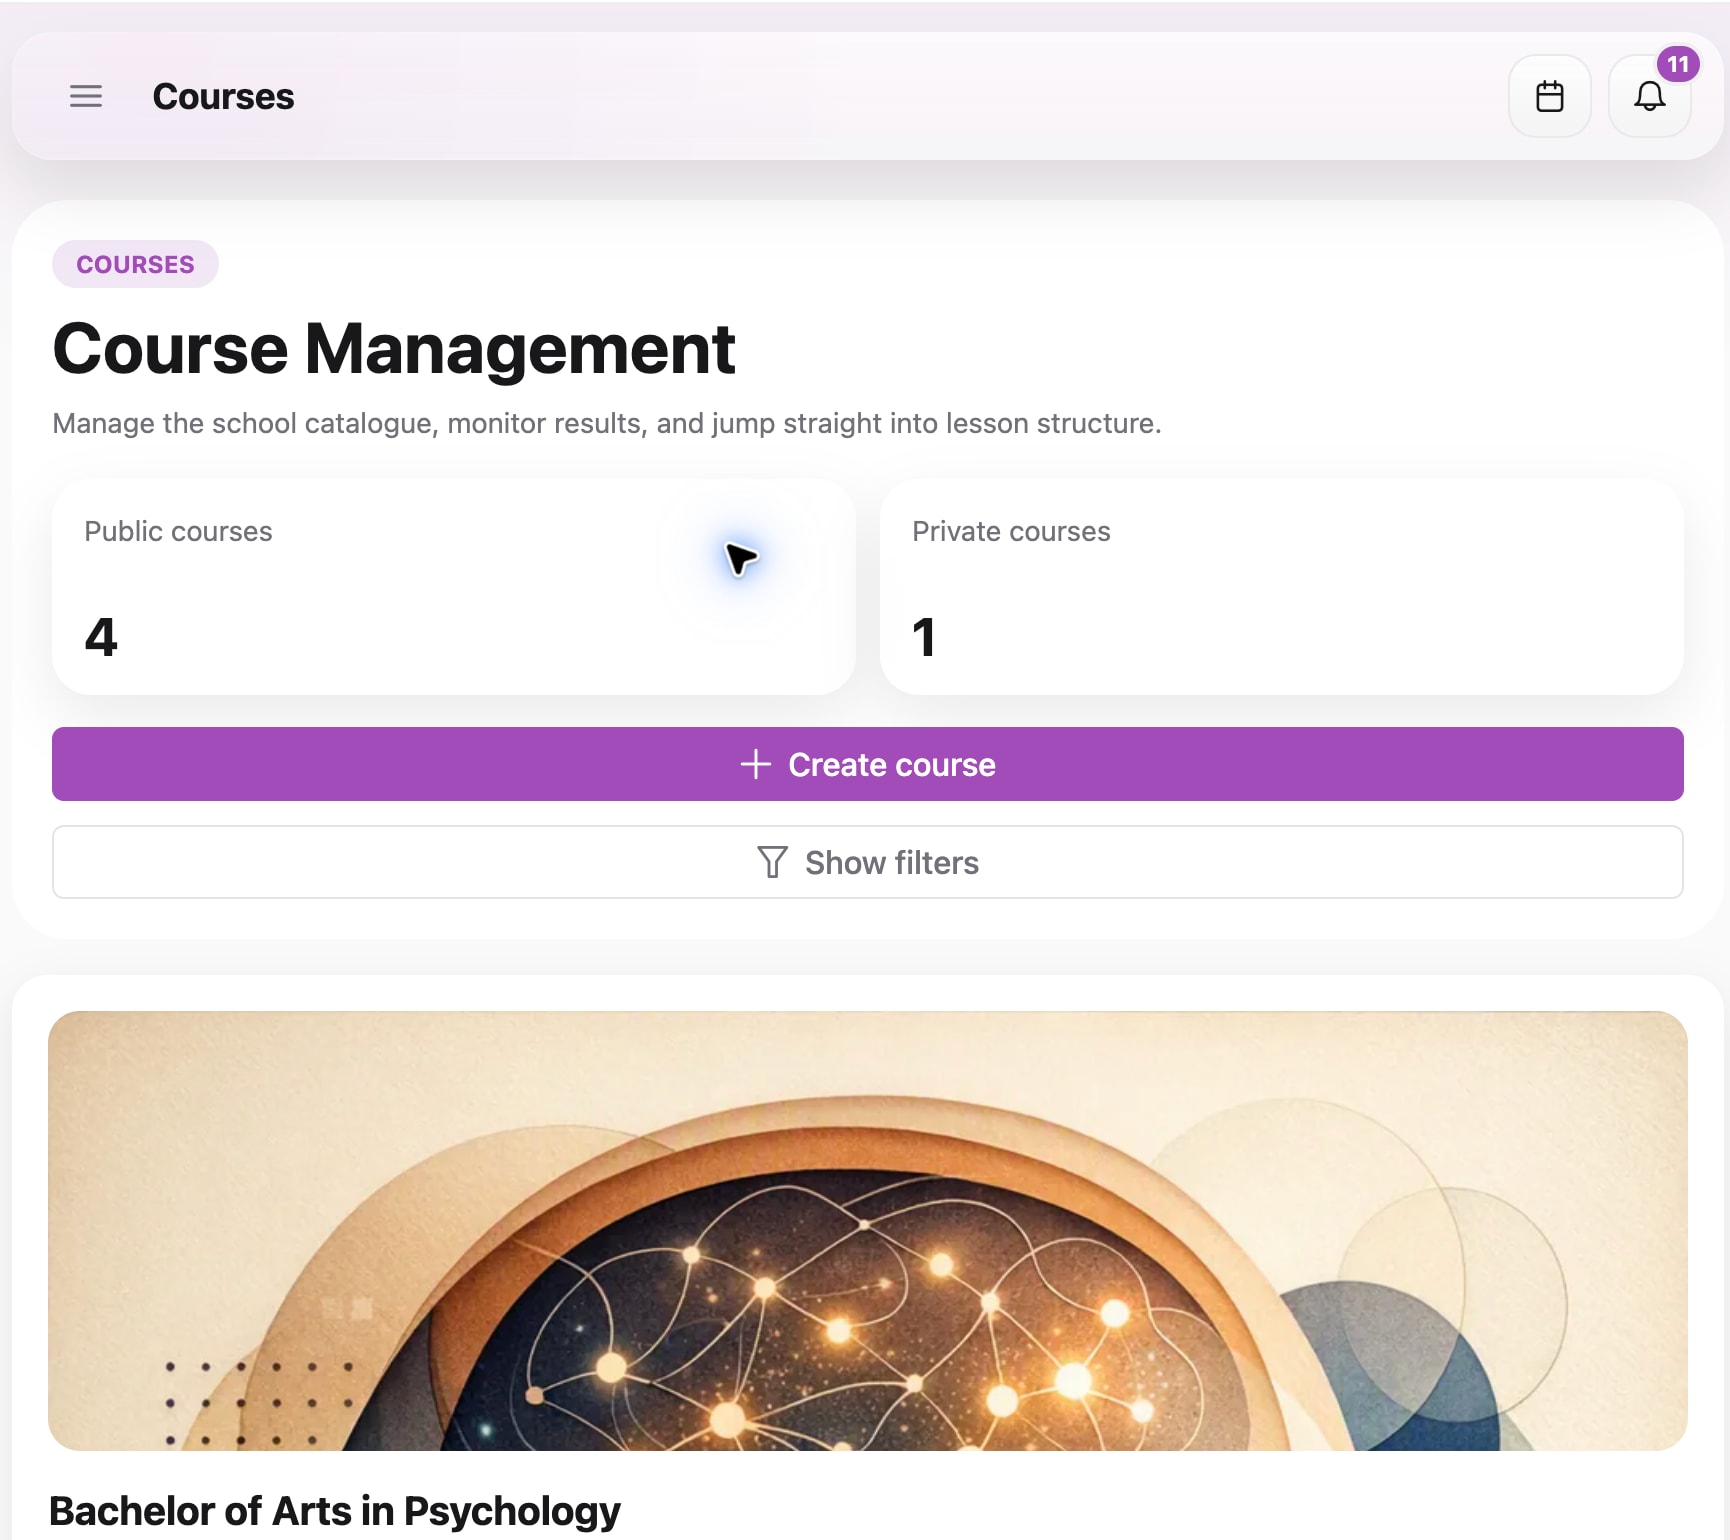Click the public courses count 4
The height and width of the screenshot is (1540, 1730).
pyautogui.click(x=101, y=637)
